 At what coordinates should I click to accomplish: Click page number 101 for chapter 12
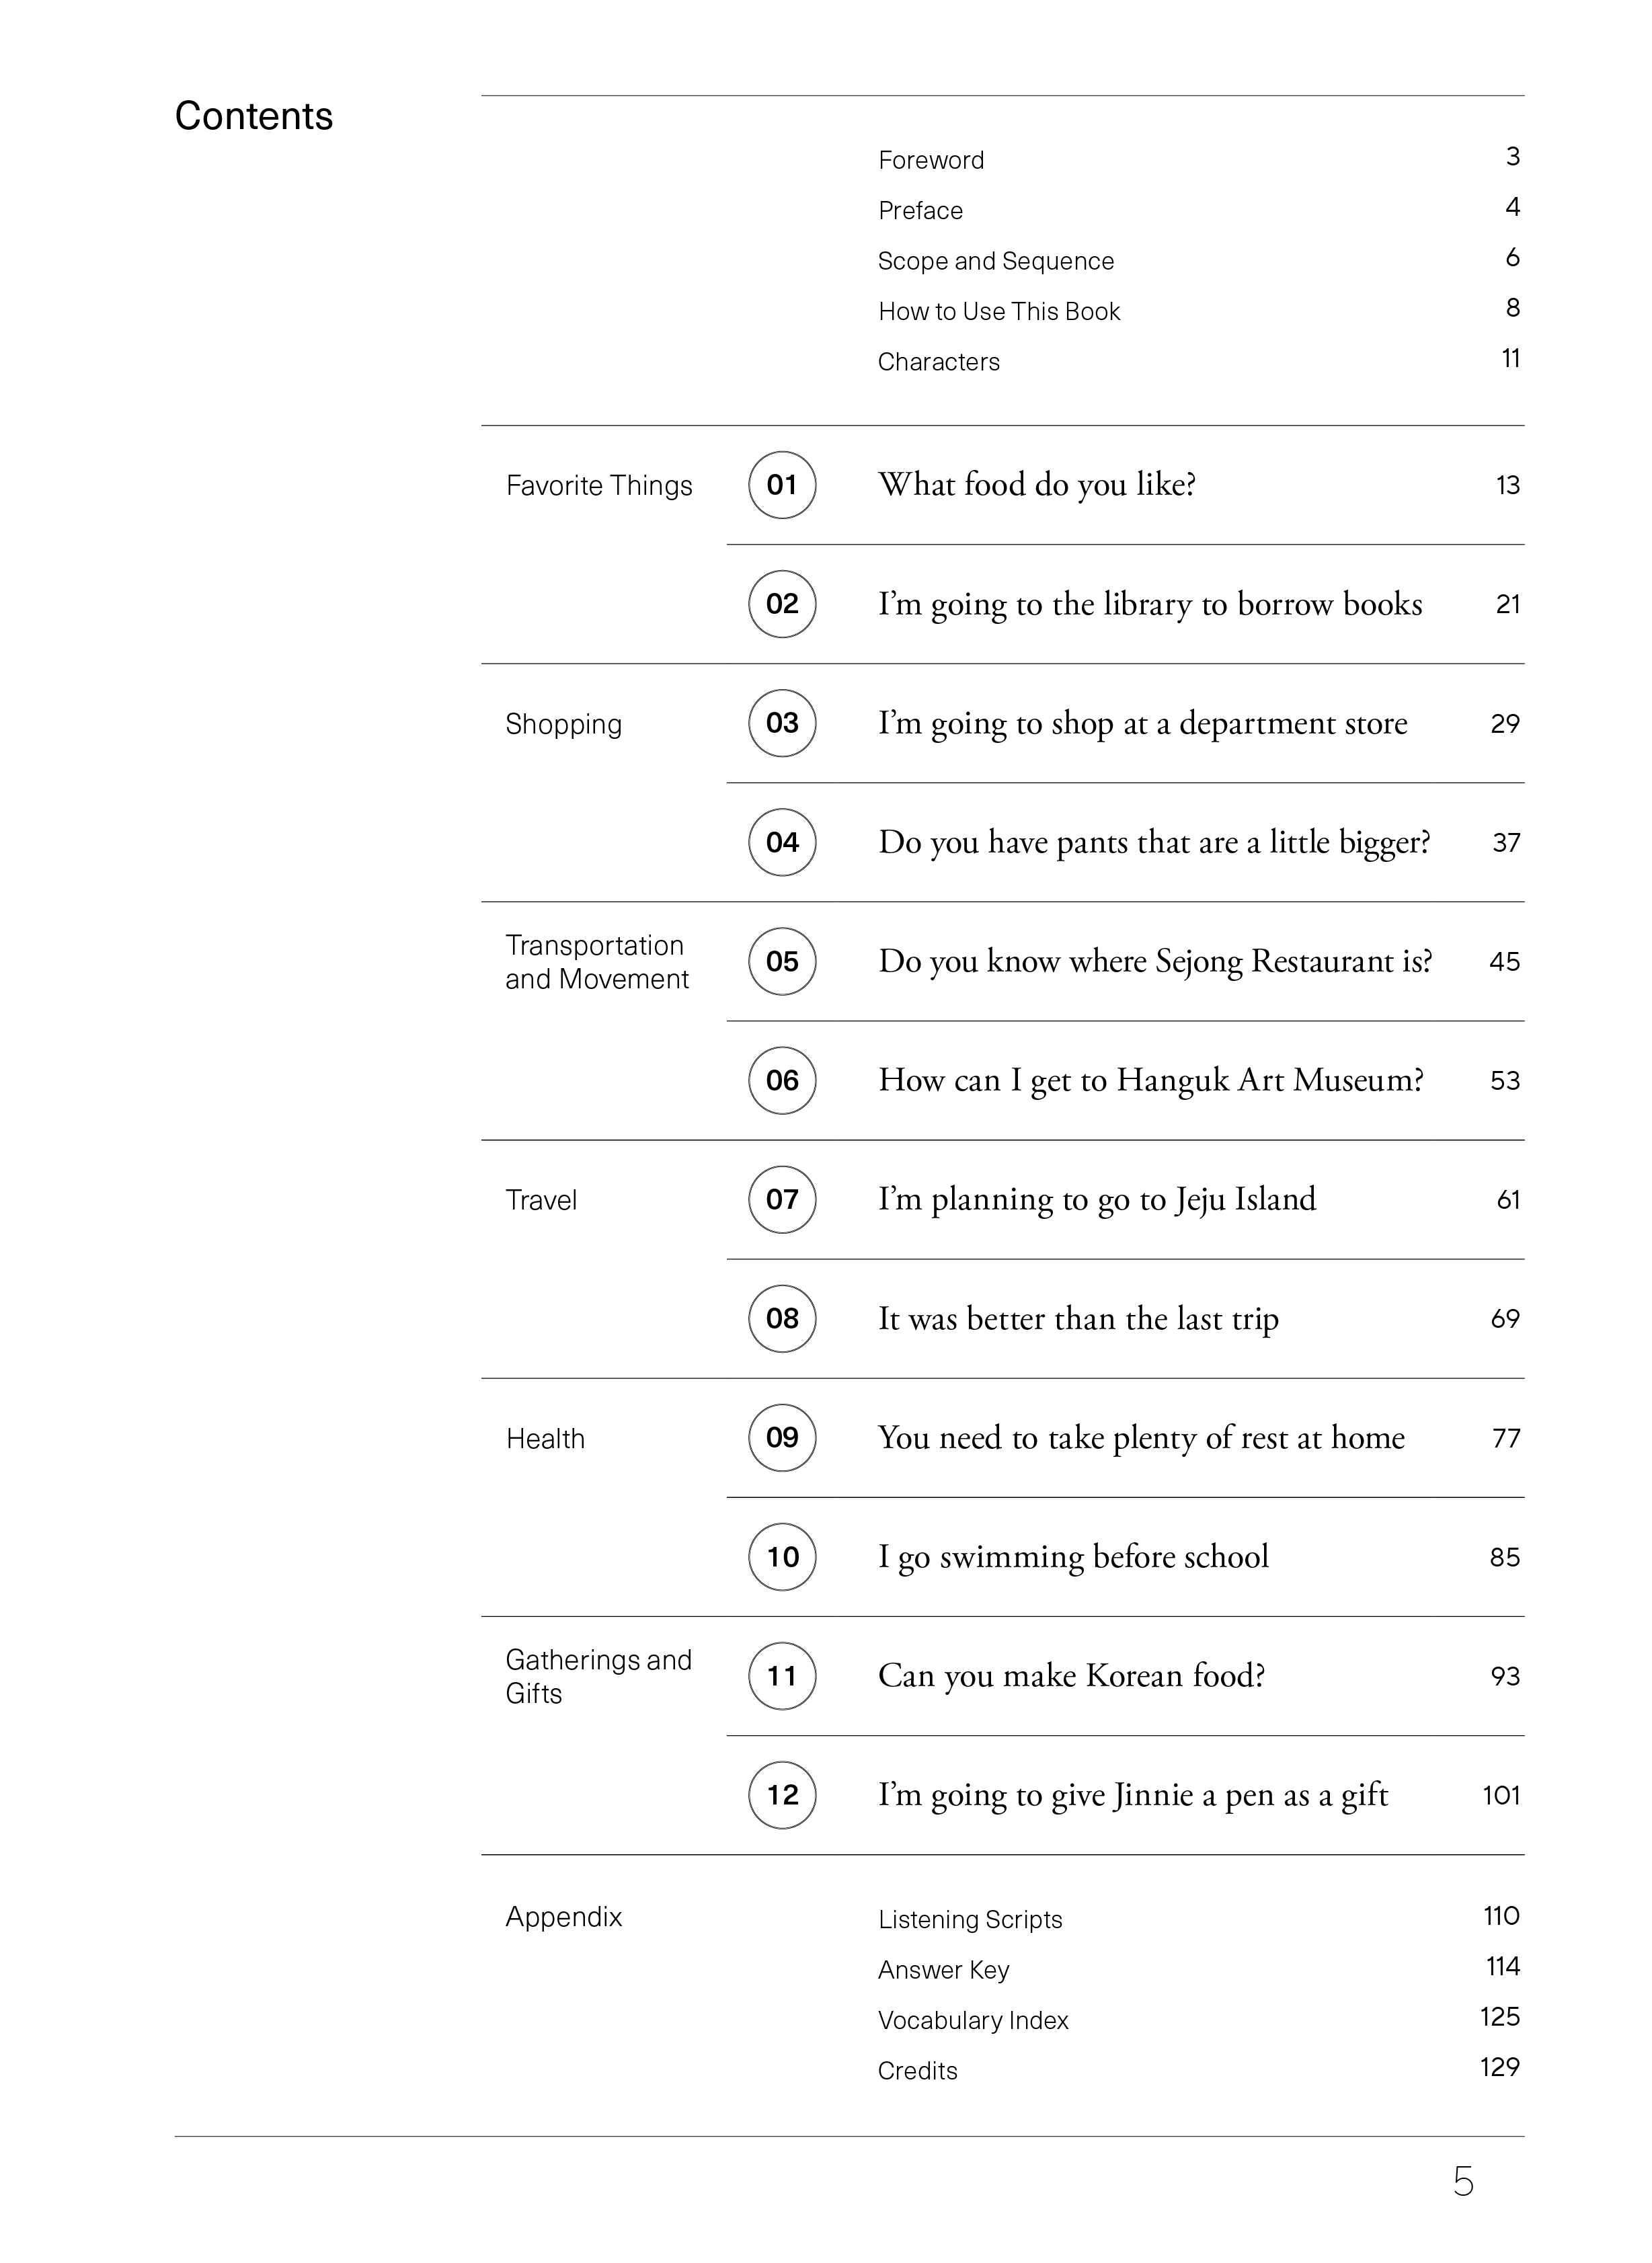tap(1501, 1795)
